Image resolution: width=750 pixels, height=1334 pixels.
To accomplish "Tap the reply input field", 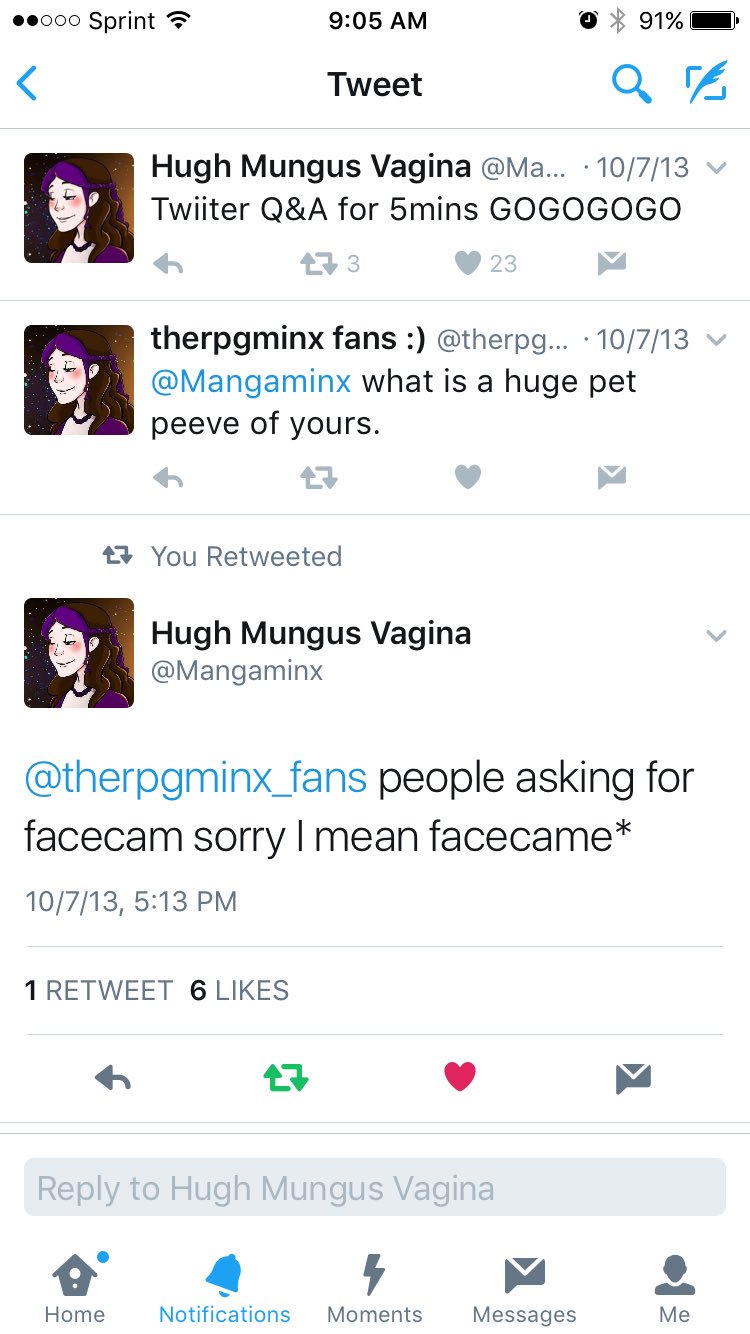I will pos(374,1188).
